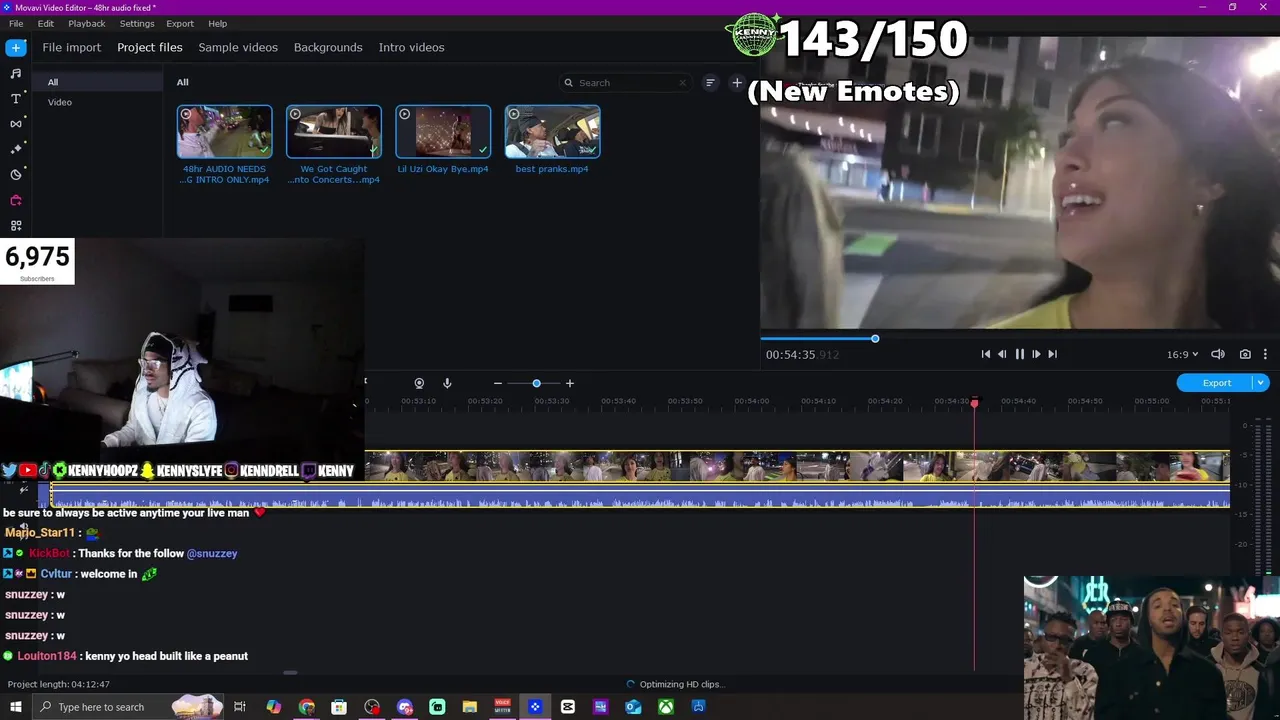Record video with the webcam icon
1280x720 pixels.
pos(419,383)
